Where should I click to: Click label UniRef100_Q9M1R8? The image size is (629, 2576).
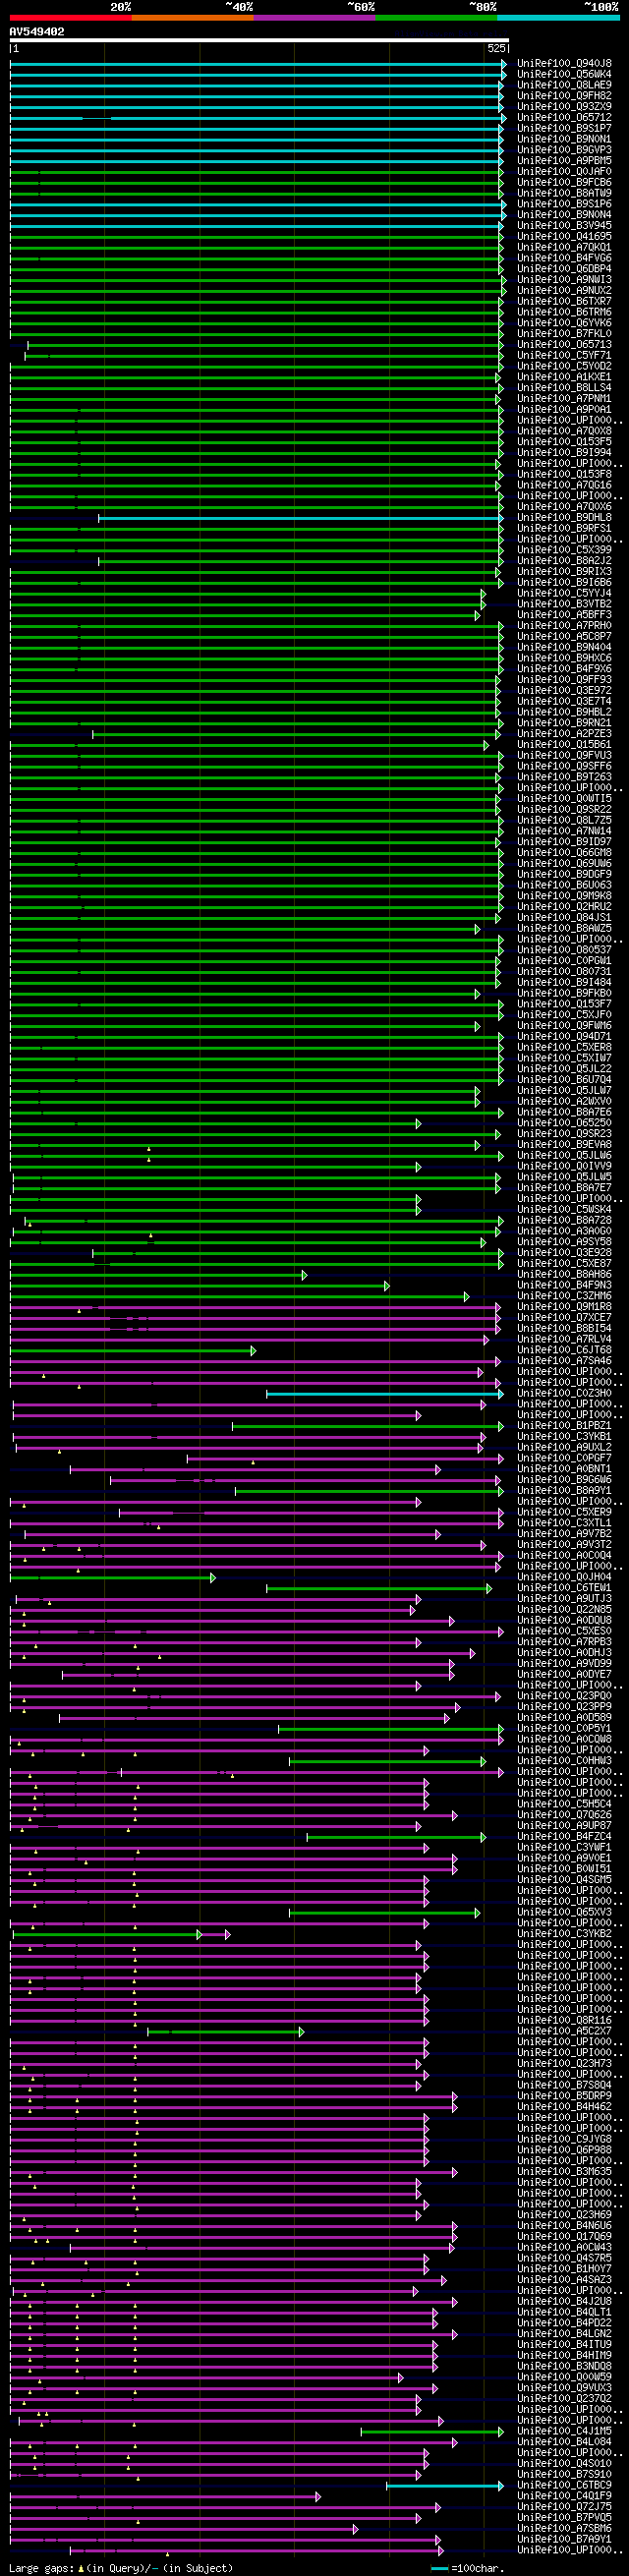pos(564,1307)
